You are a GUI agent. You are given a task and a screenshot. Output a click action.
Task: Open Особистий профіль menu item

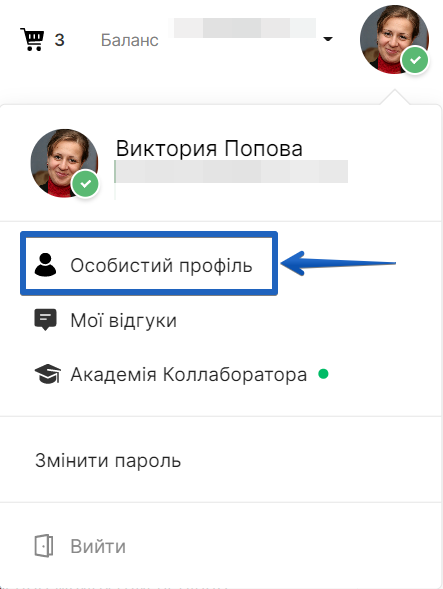tap(149, 263)
